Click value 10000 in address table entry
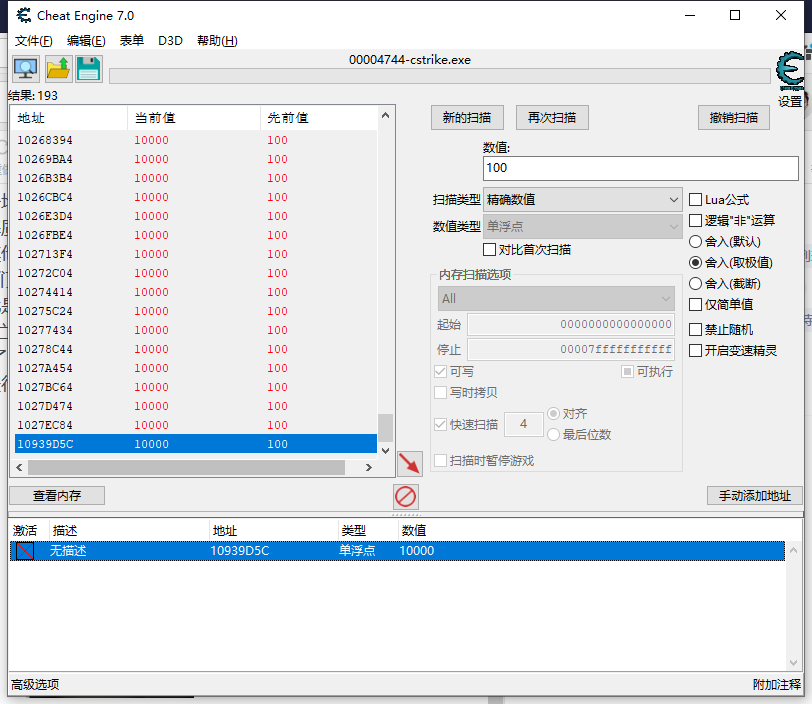This screenshot has height=704, width=812. pos(417,551)
